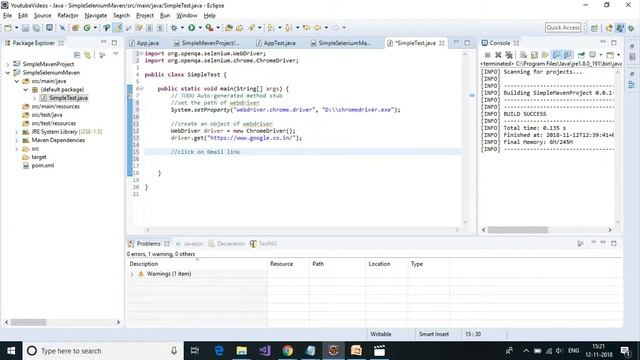This screenshot has width=640, height=360.
Task: Click the Last Edit Location arrow icon
Action: pyautogui.click(x=307, y=28)
